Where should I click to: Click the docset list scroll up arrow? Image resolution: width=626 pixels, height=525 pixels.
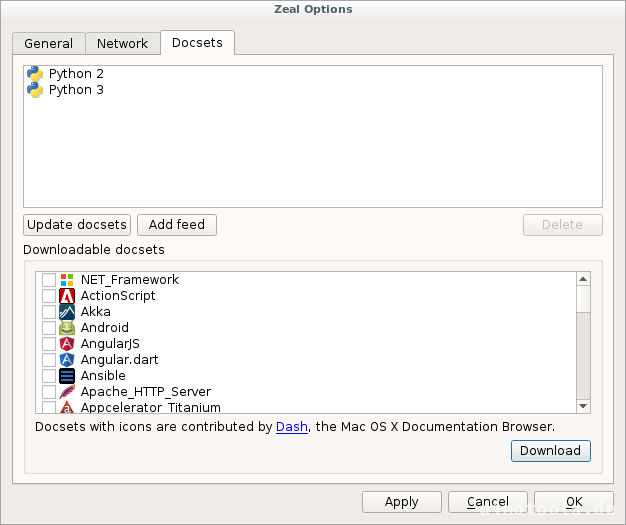583,279
